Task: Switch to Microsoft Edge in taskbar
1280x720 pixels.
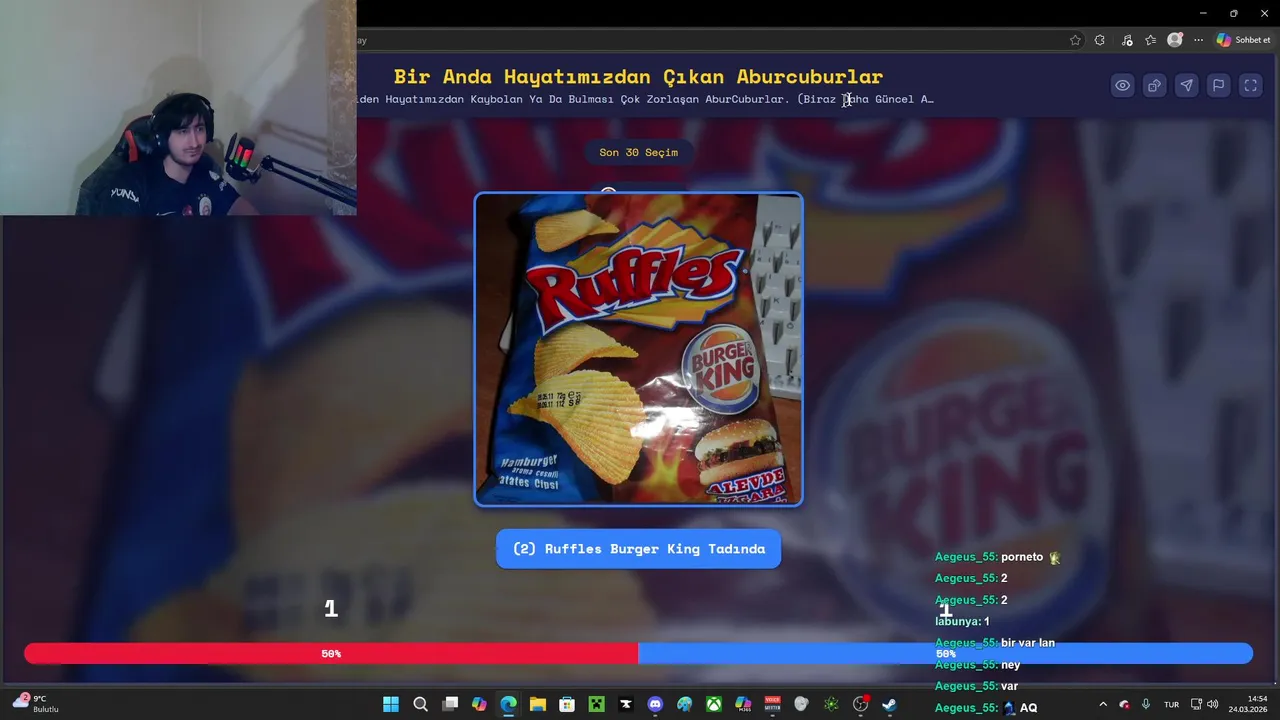Action: point(508,704)
